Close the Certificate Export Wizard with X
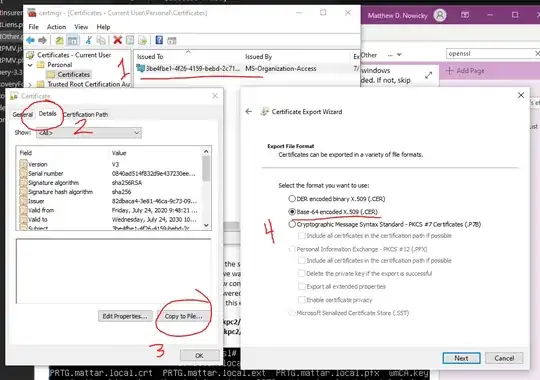Viewport: 540px width, 380px height. [x=521, y=95]
